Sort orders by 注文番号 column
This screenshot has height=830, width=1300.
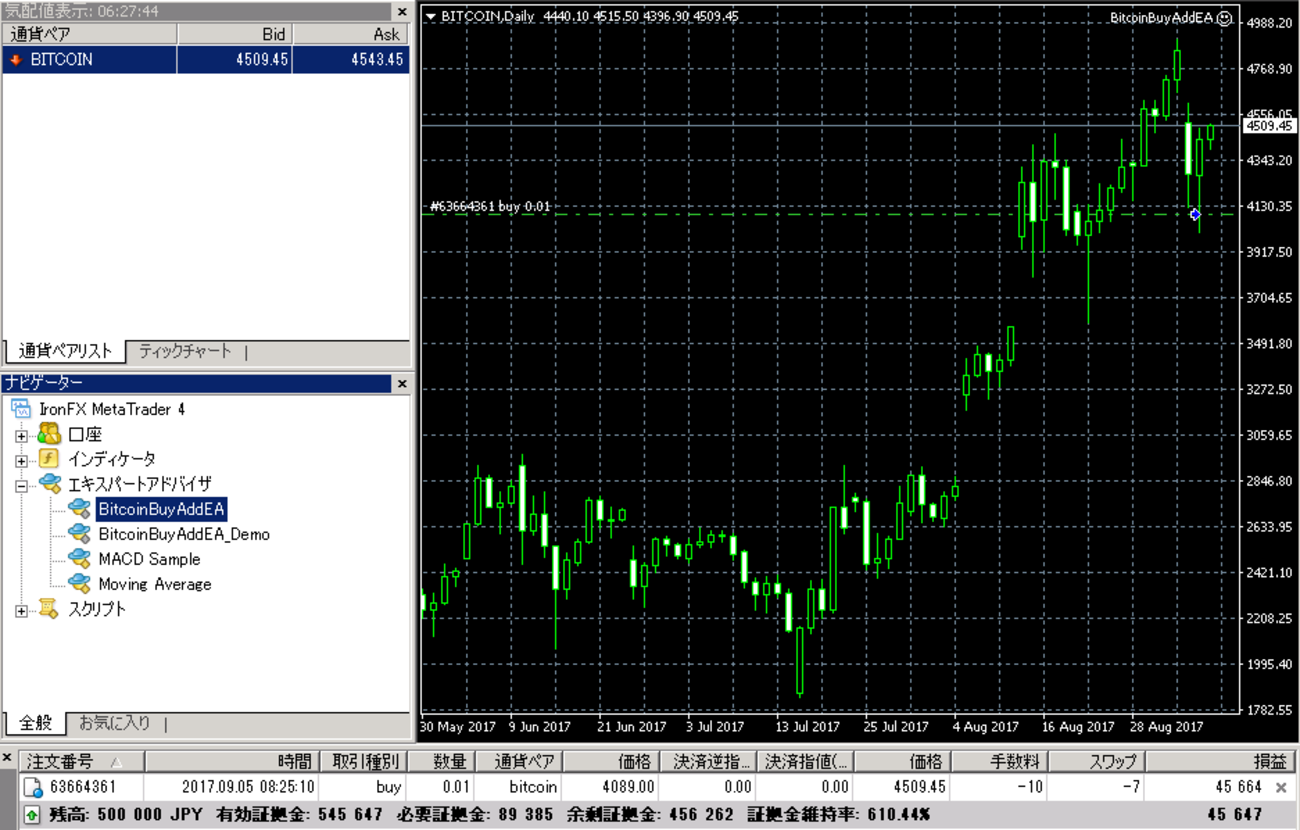82,761
